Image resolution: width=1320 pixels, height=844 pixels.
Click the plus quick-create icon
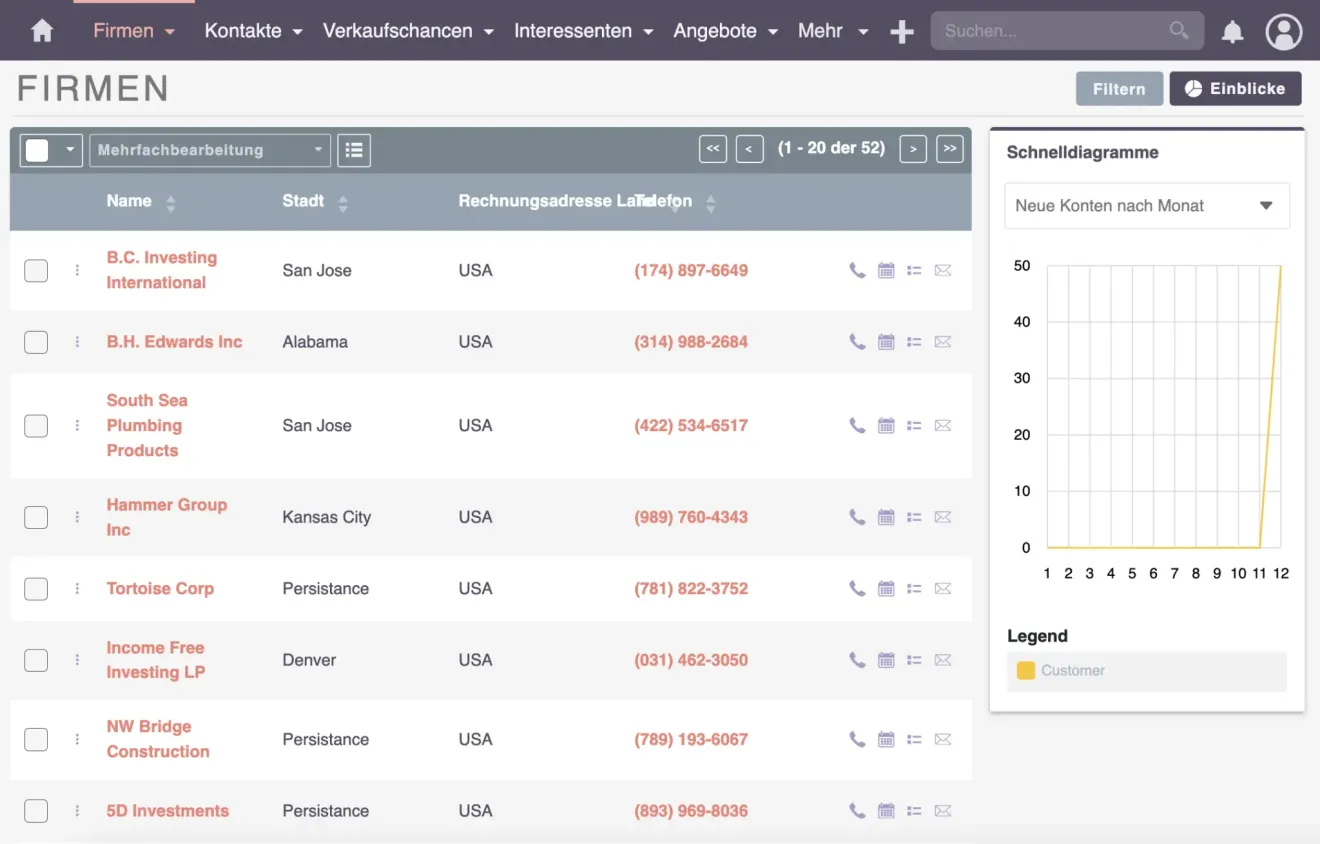click(x=901, y=32)
